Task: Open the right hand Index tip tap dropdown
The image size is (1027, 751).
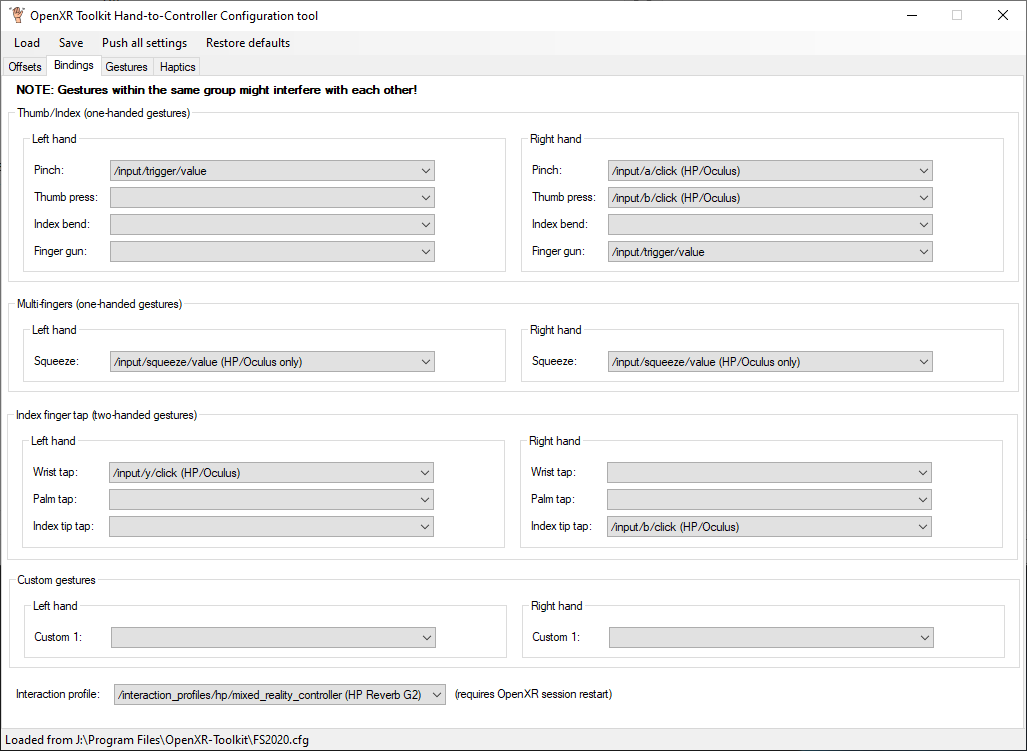Action: [769, 527]
